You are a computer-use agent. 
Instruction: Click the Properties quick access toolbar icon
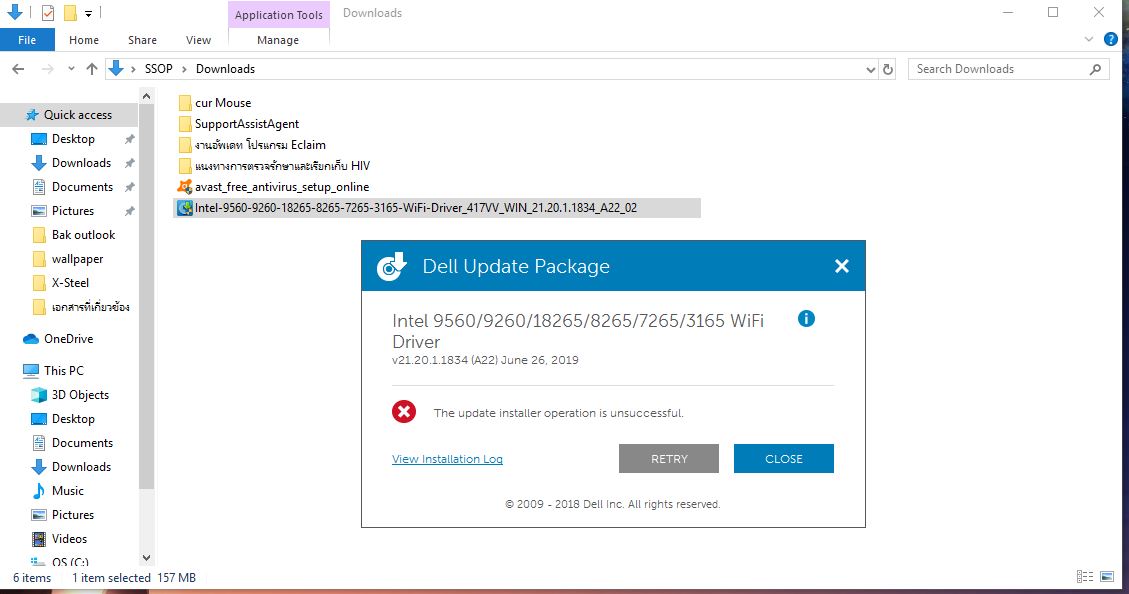(x=48, y=13)
